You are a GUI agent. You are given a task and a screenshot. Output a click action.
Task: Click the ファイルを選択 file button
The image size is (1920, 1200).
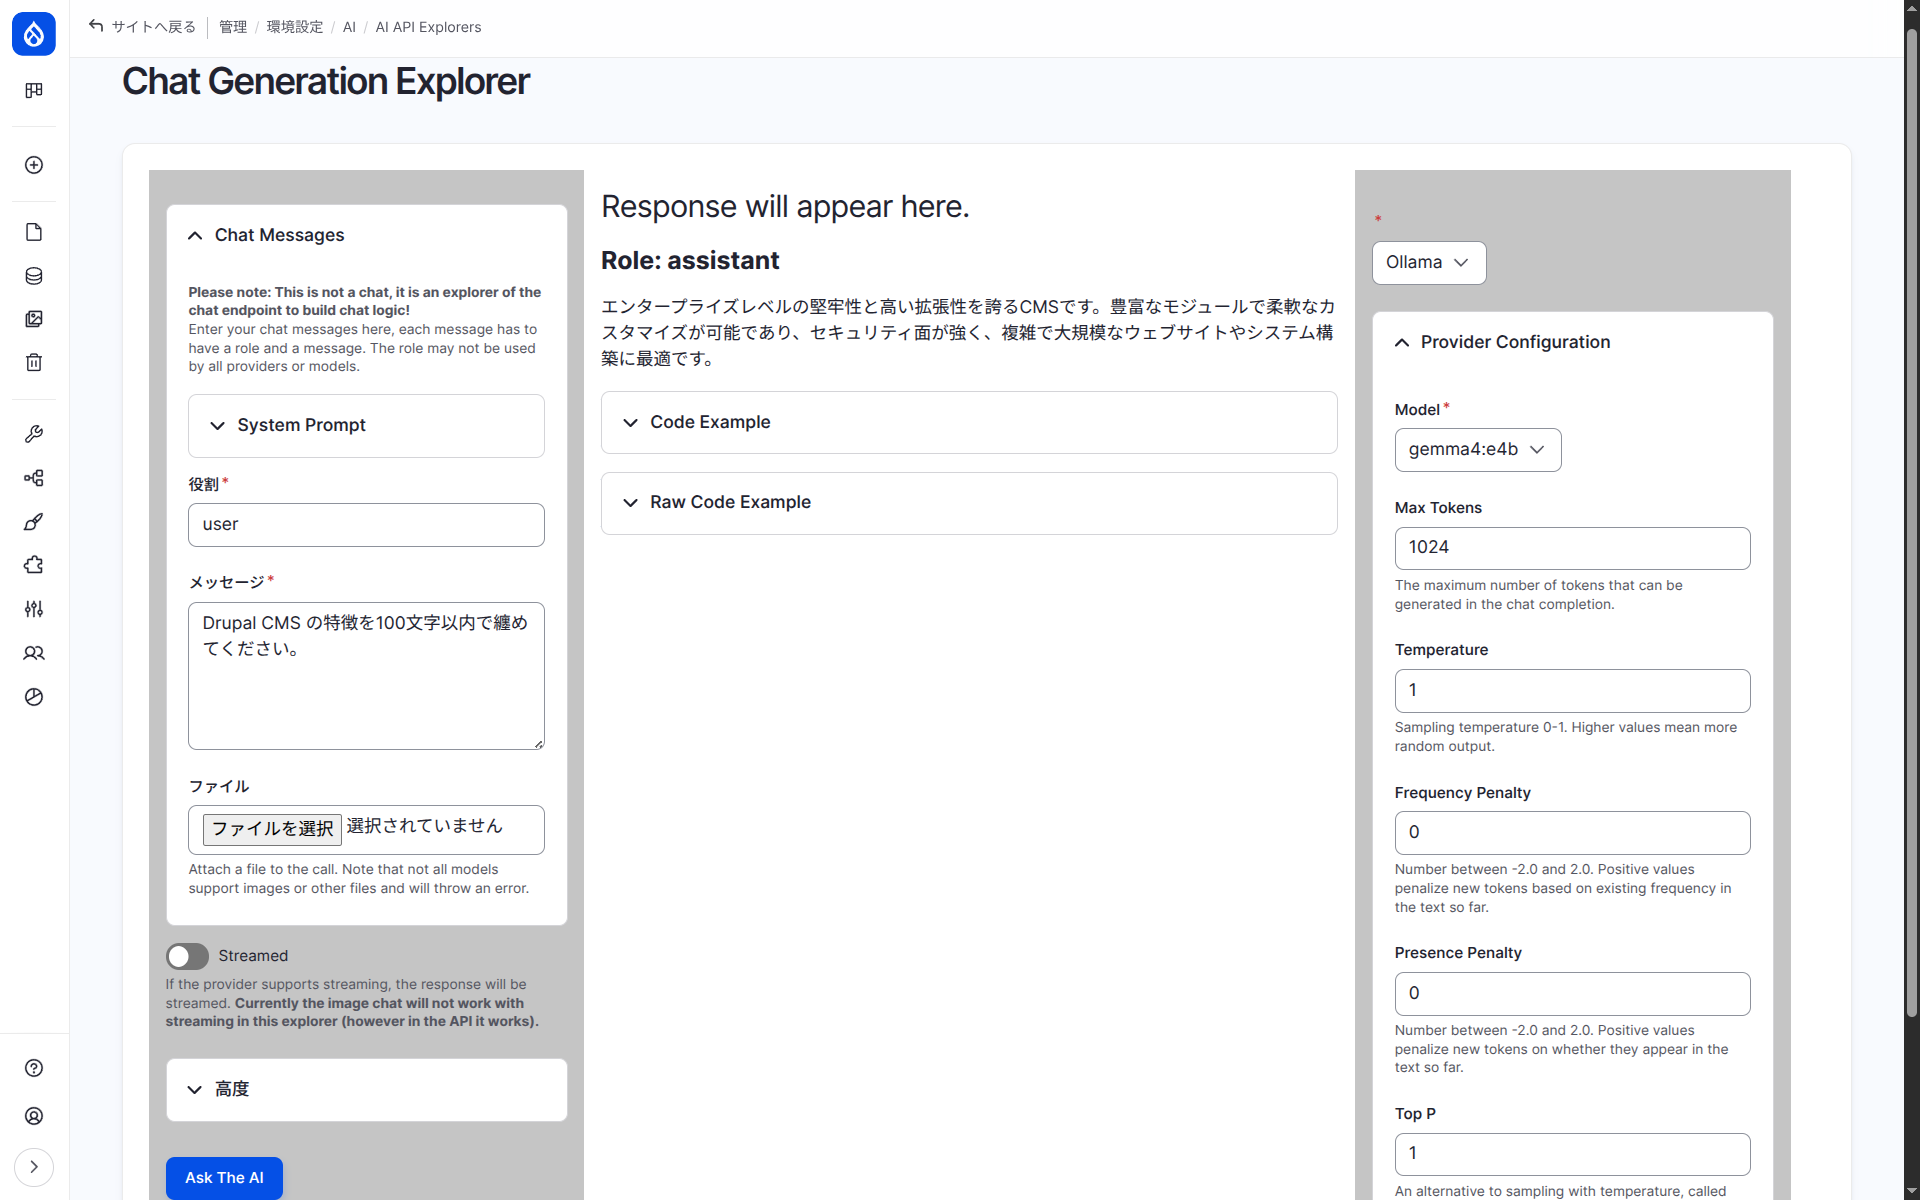[x=272, y=829]
